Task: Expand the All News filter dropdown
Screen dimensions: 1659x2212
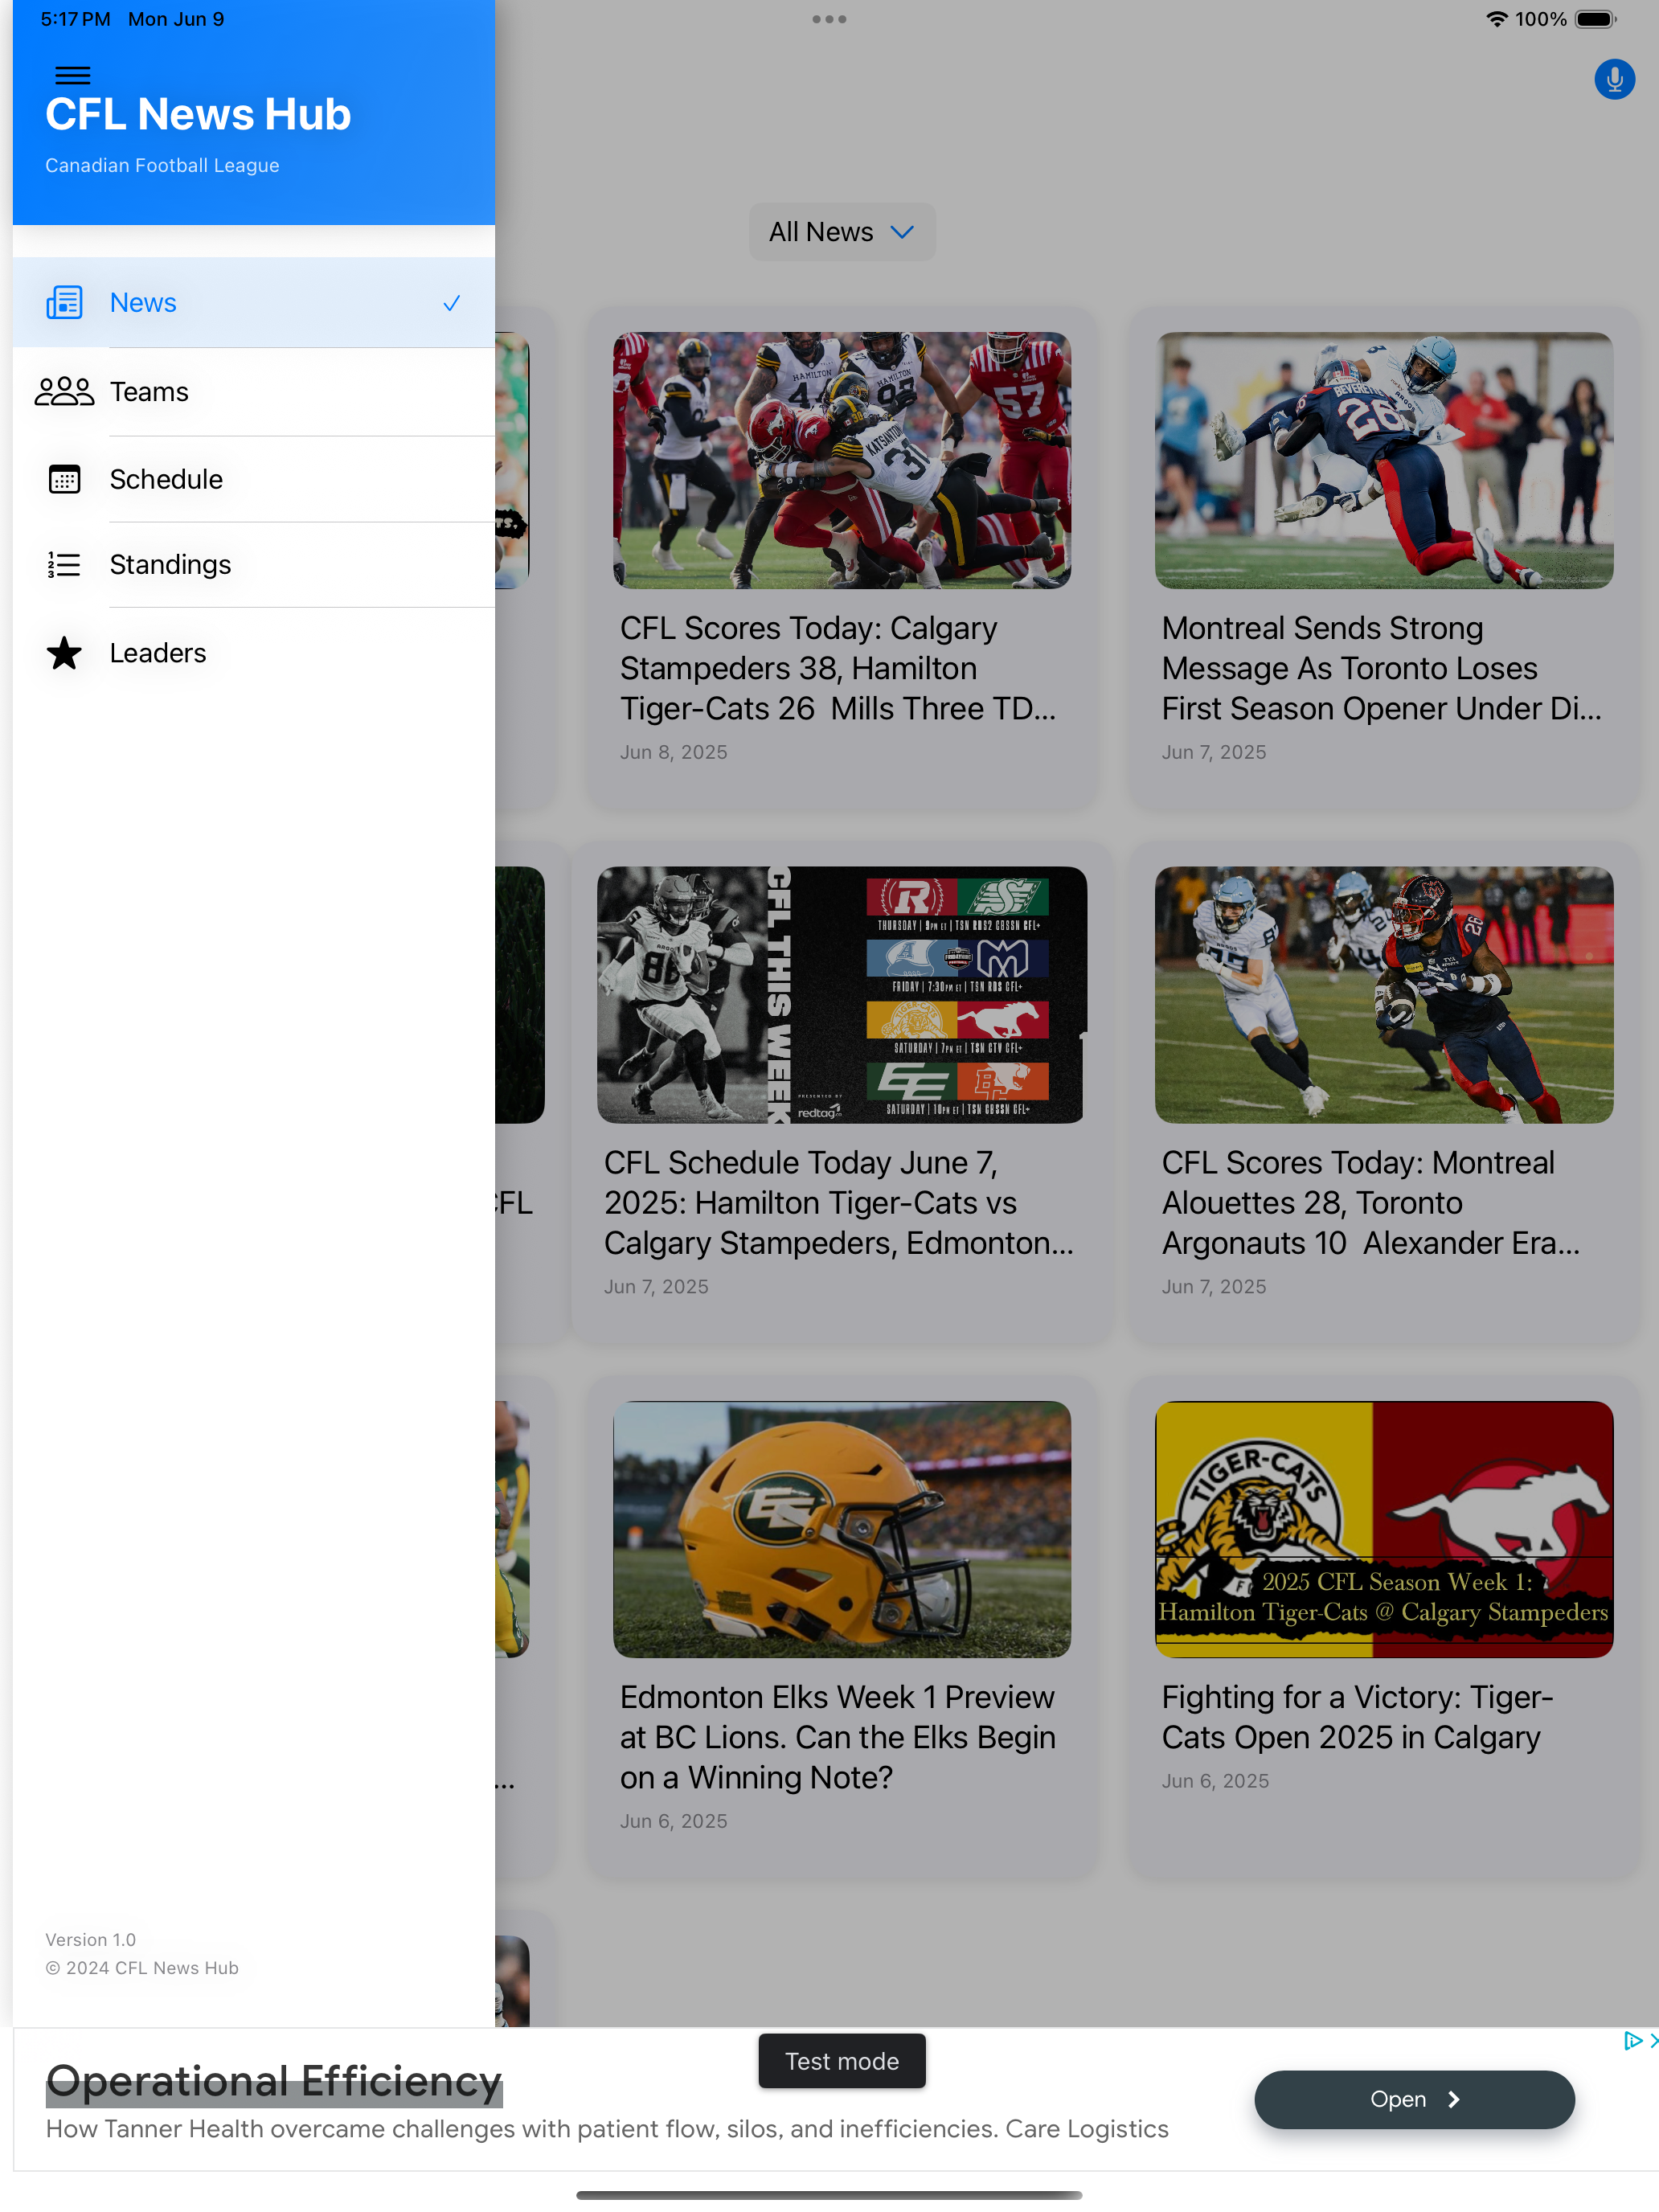Action: pos(842,232)
